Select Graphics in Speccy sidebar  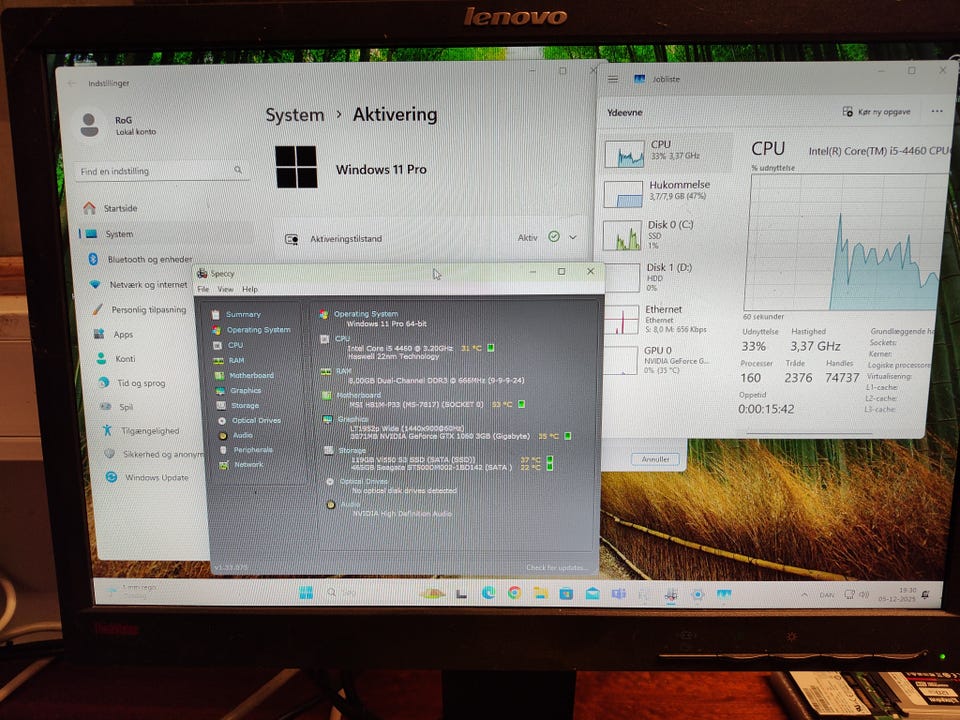click(245, 390)
